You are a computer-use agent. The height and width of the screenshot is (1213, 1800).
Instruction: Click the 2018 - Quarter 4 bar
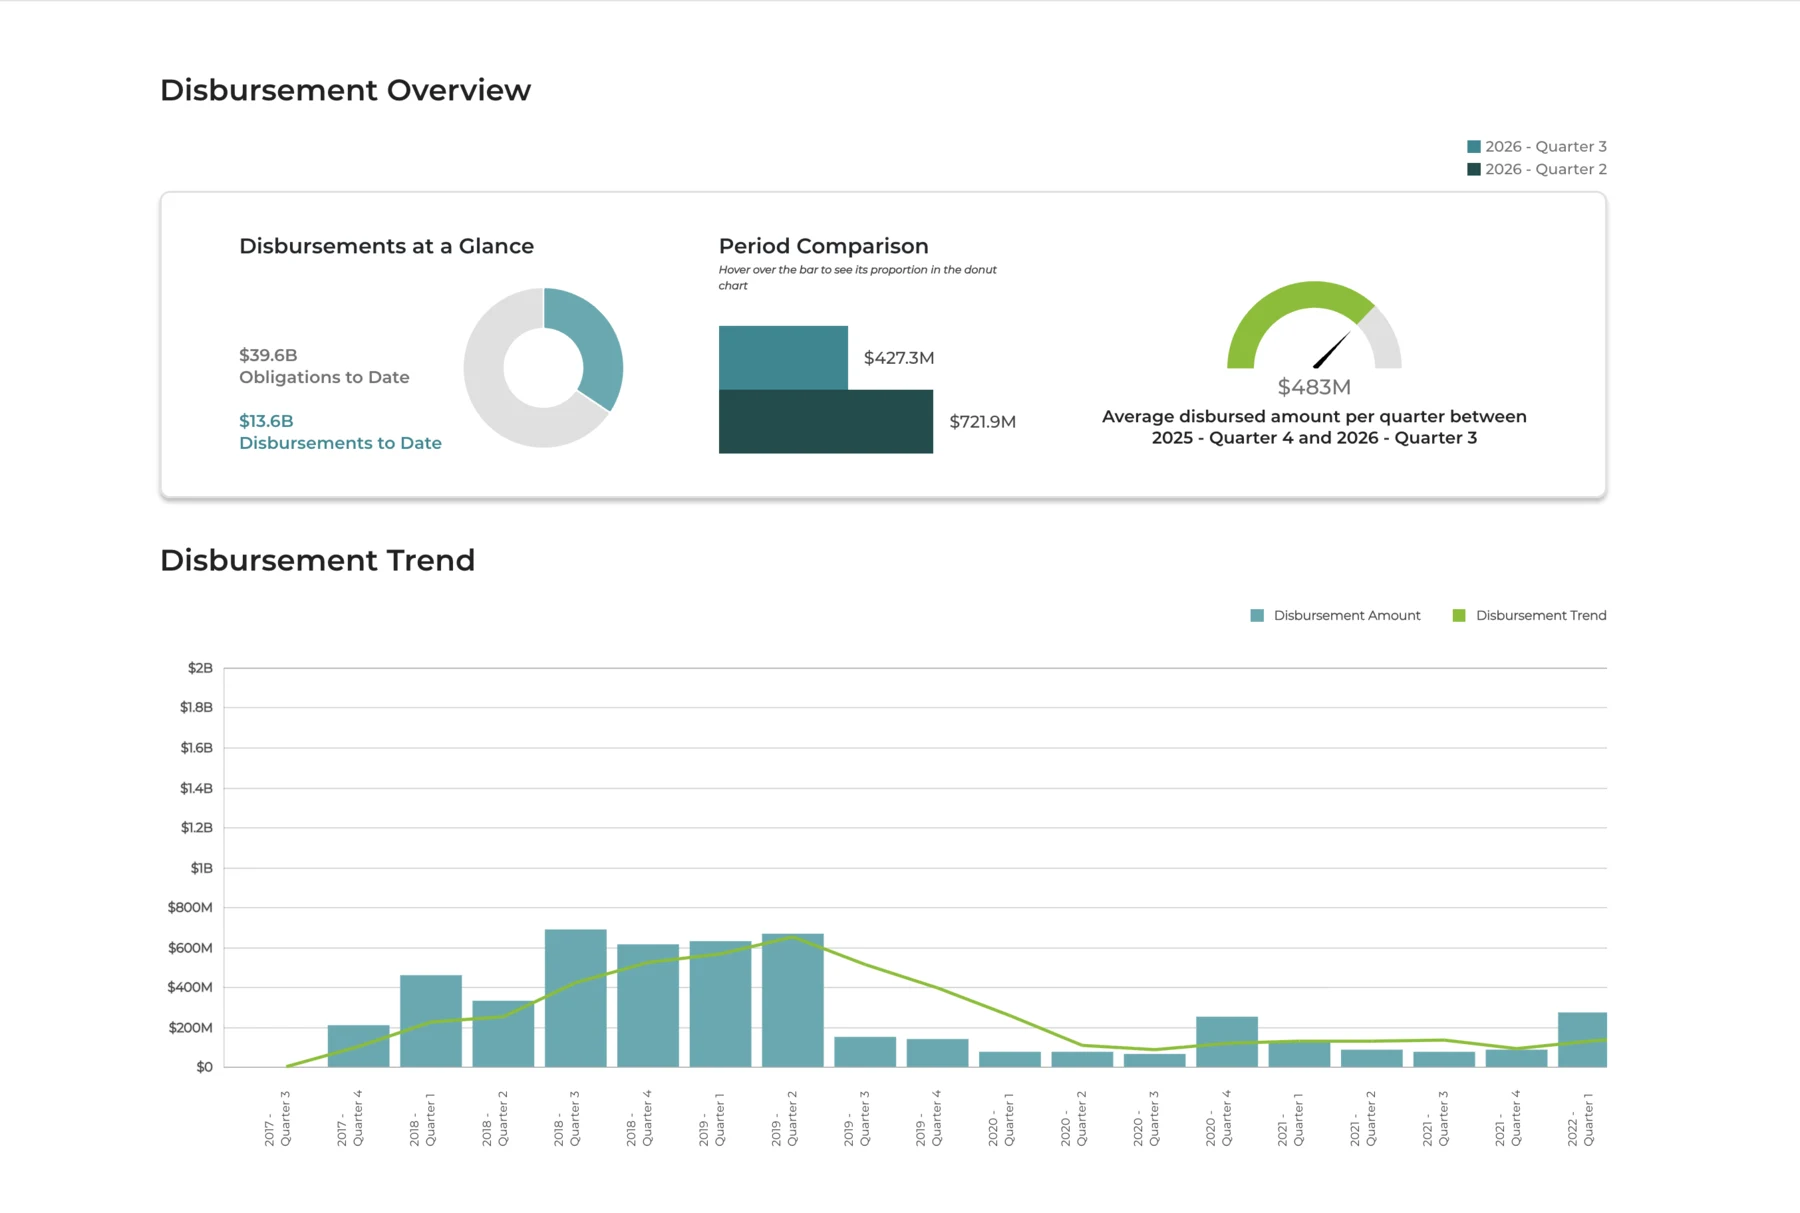(648, 1006)
